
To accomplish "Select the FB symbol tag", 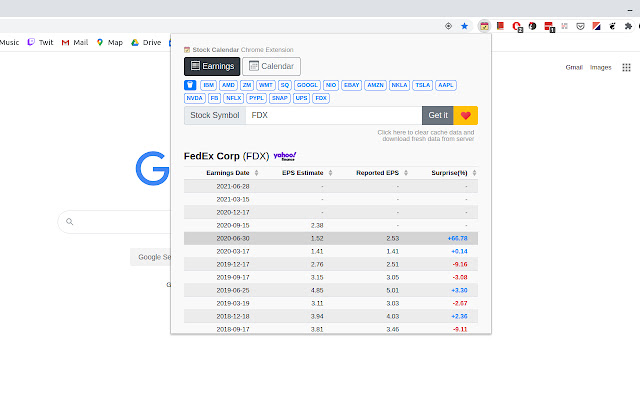I will (214, 98).
